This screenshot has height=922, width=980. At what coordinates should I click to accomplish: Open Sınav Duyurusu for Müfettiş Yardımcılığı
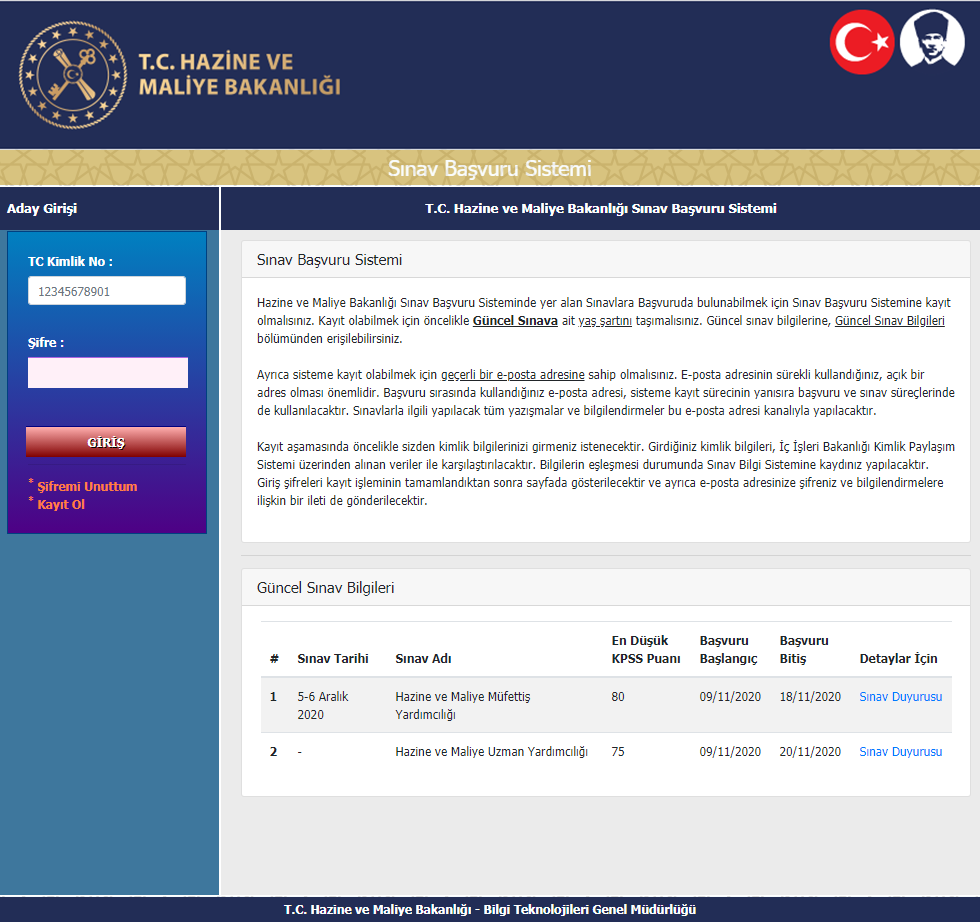(x=900, y=697)
